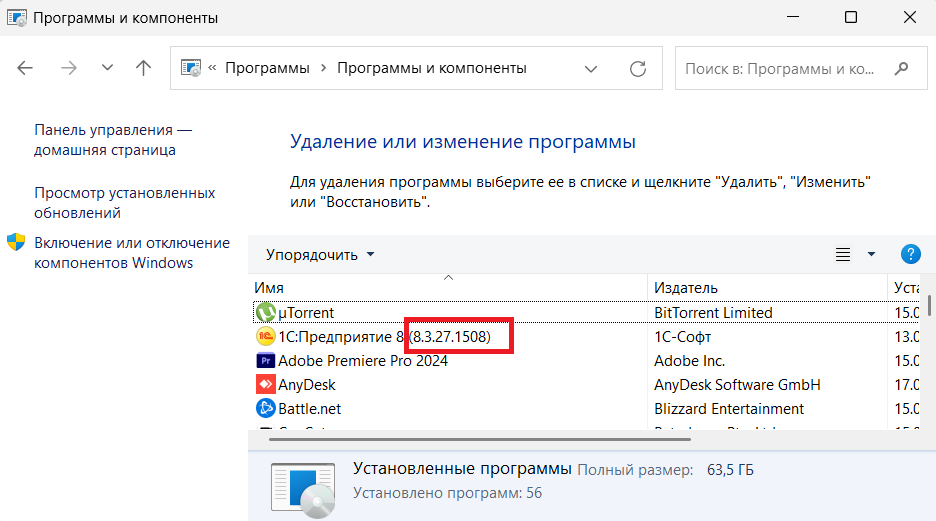Click the Программы и компоненты breadcrumb
The image size is (936, 521).
pyautogui.click(x=432, y=68)
